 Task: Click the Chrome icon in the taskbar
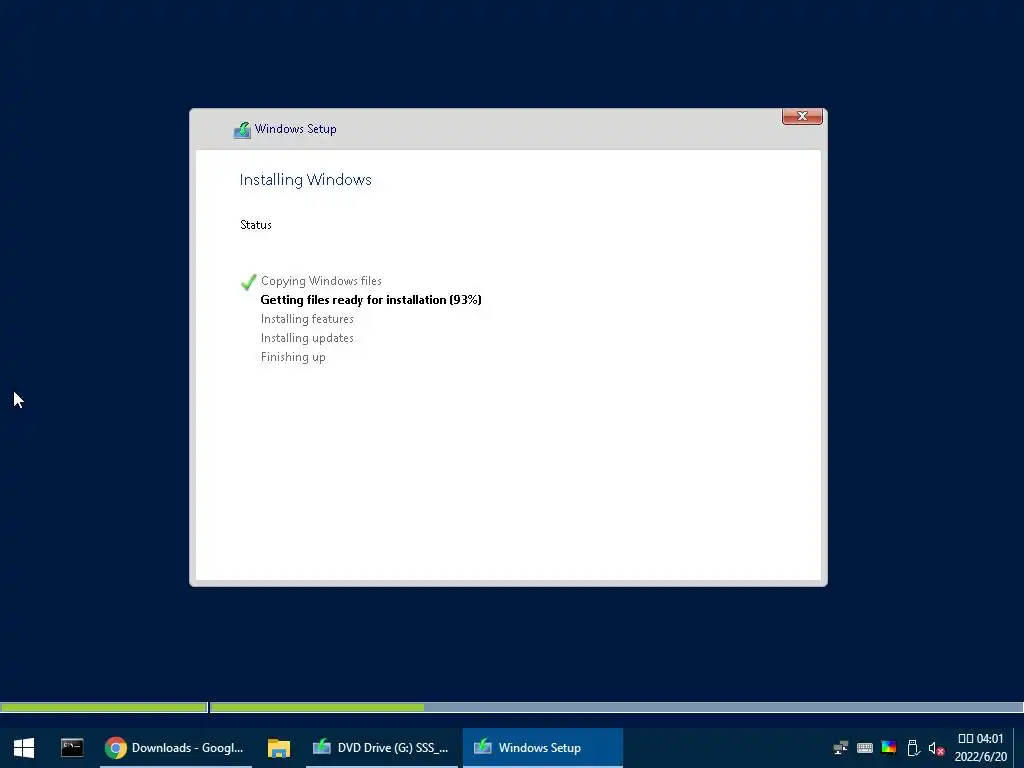[x=116, y=748]
